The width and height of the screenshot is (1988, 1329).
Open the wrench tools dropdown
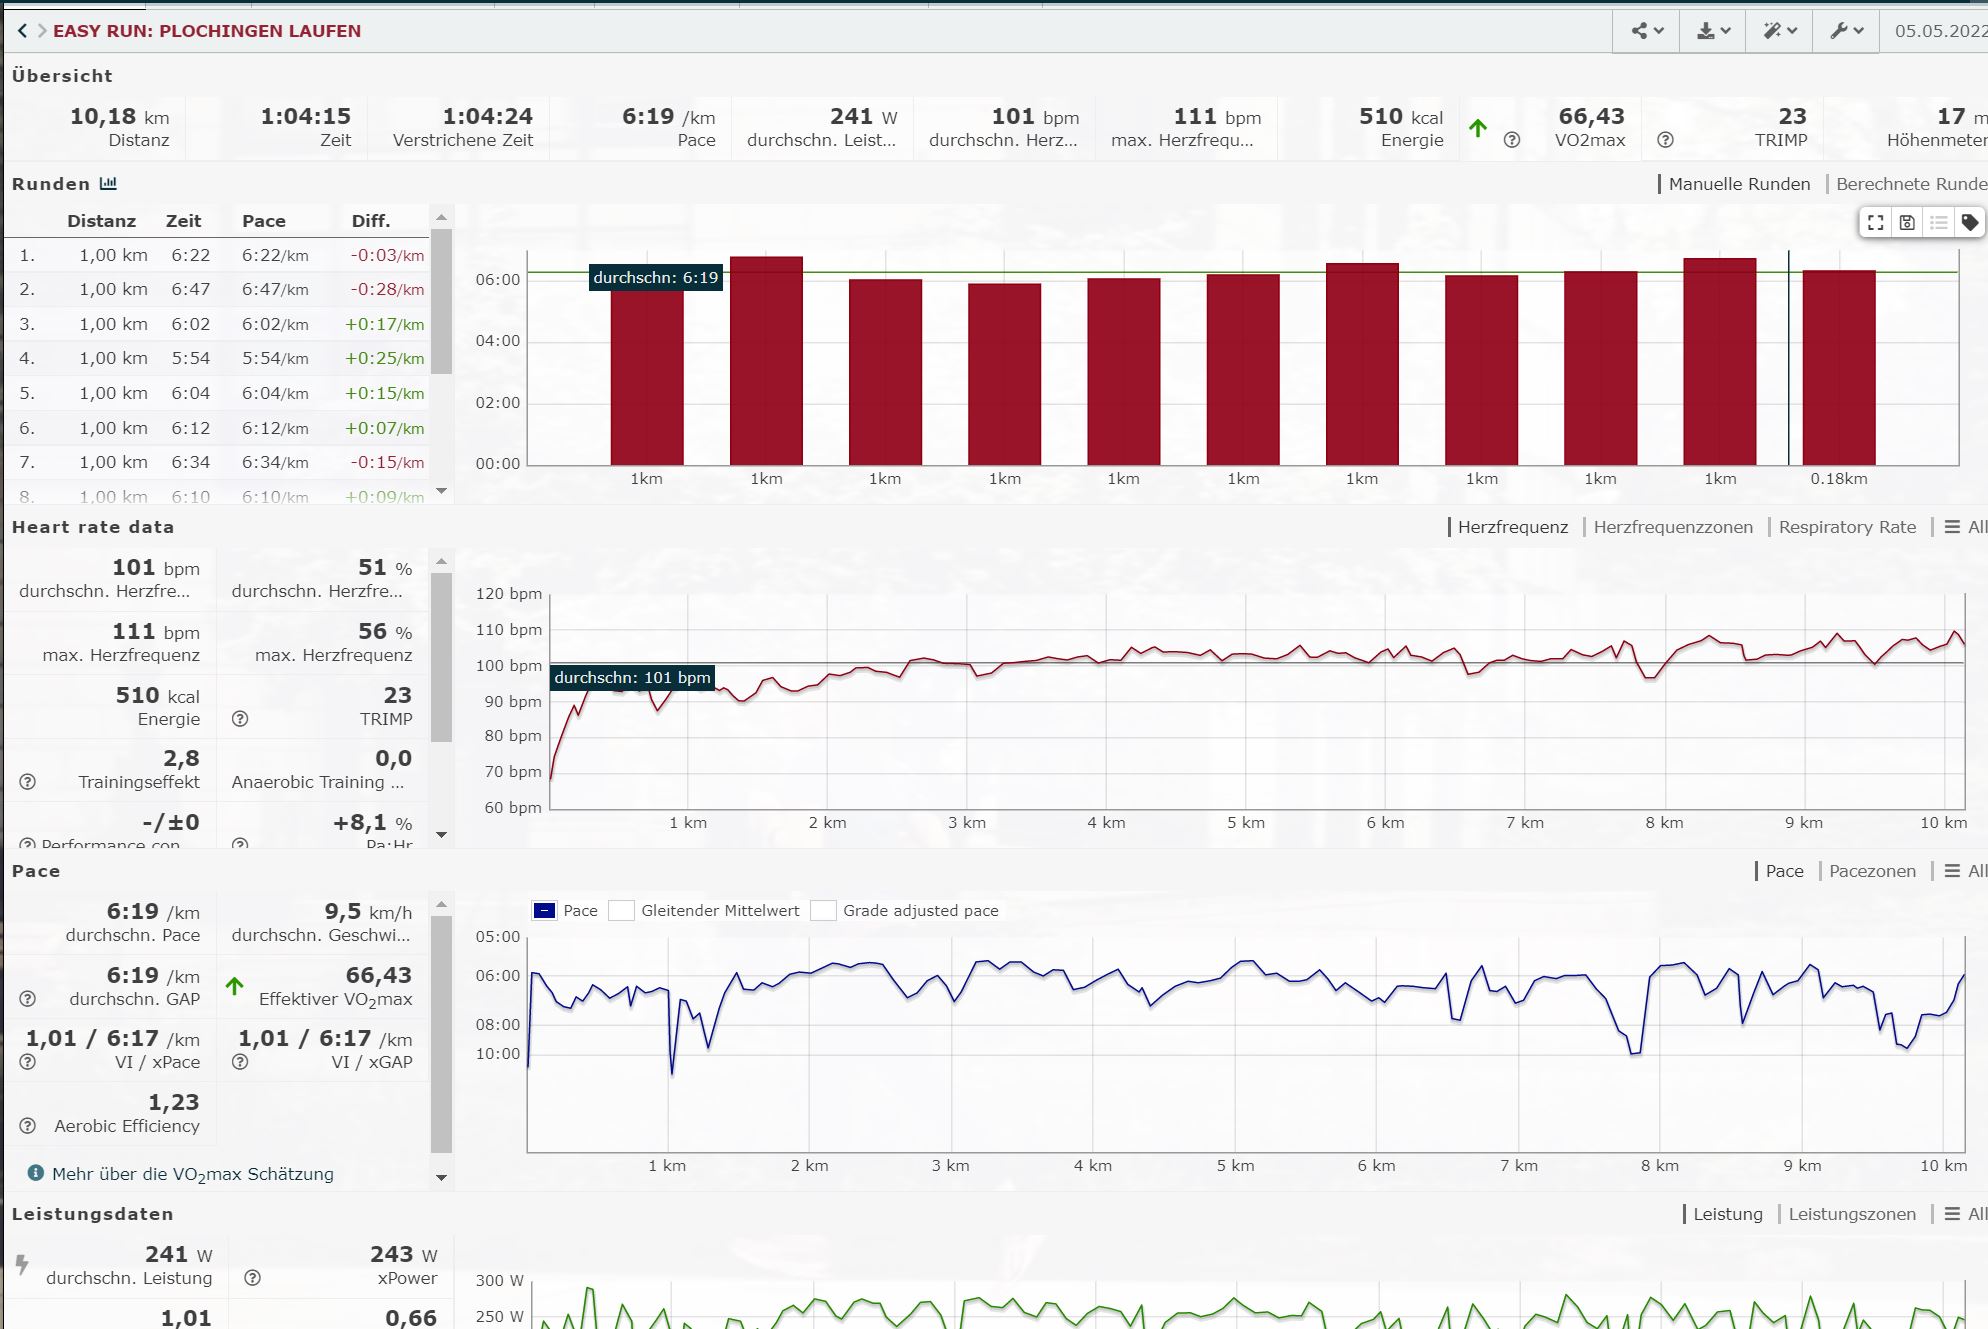1846,31
